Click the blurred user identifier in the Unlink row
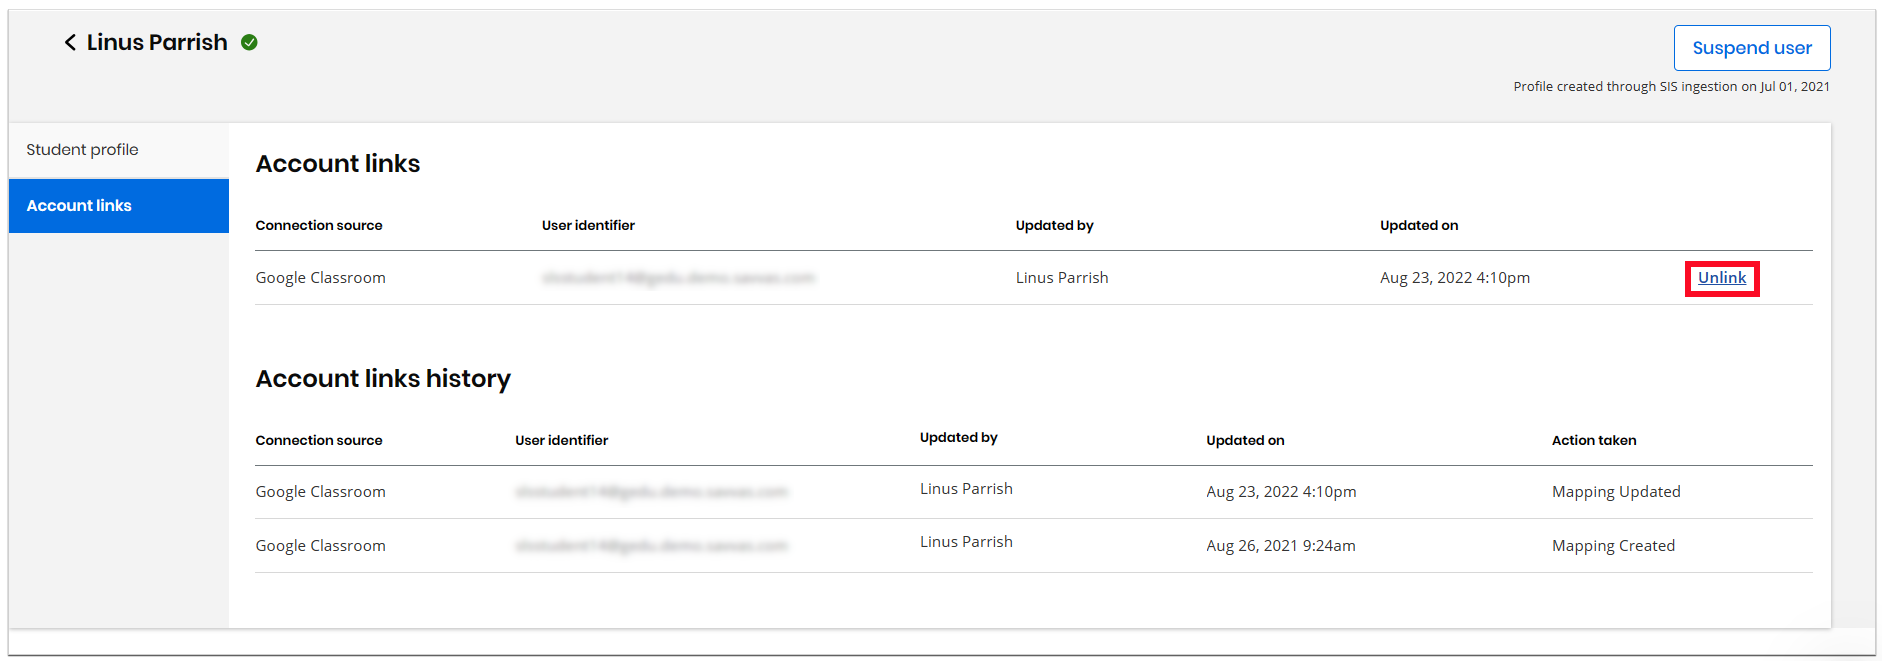The height and width of the screenshot is (661, 1882). click(678, 278)
